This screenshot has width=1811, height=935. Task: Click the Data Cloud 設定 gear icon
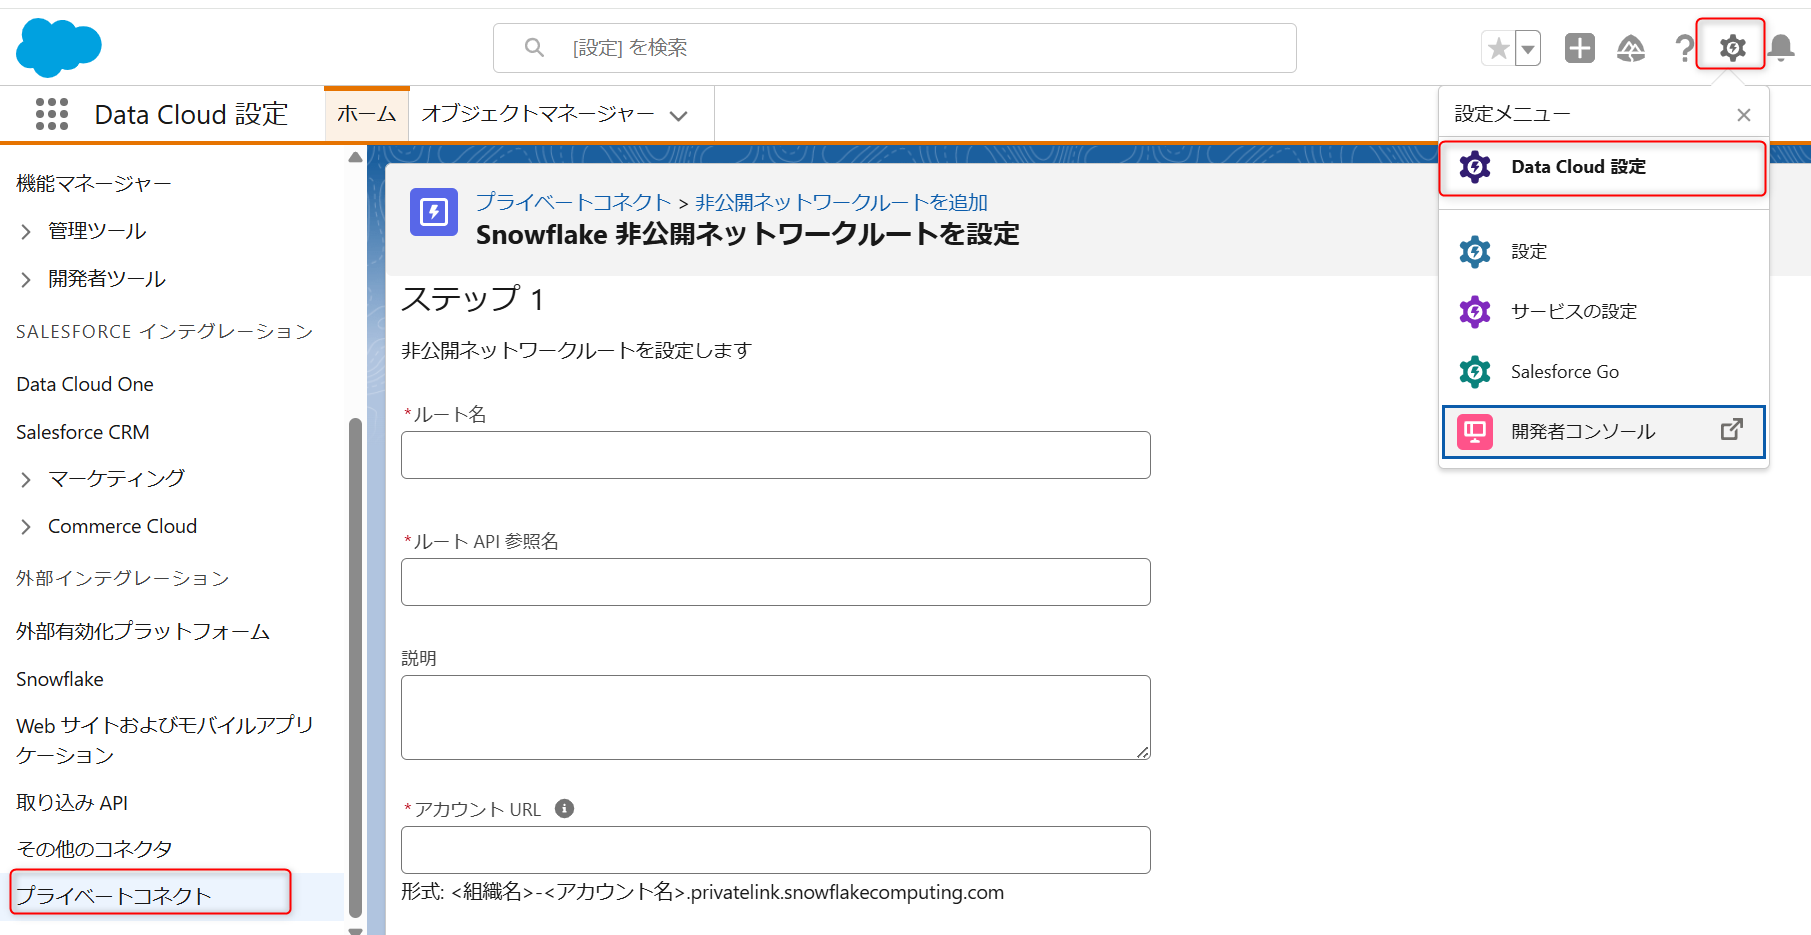pyautogui.click(x=1475, y=167)
